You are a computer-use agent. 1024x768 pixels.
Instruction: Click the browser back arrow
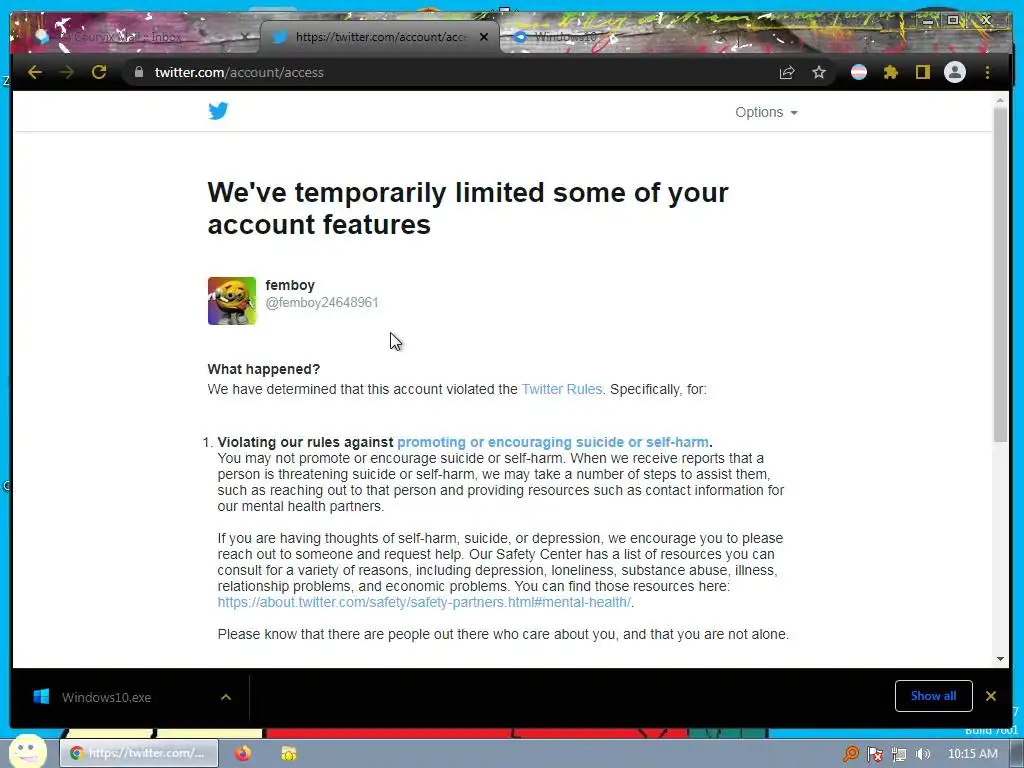(35, 72)
